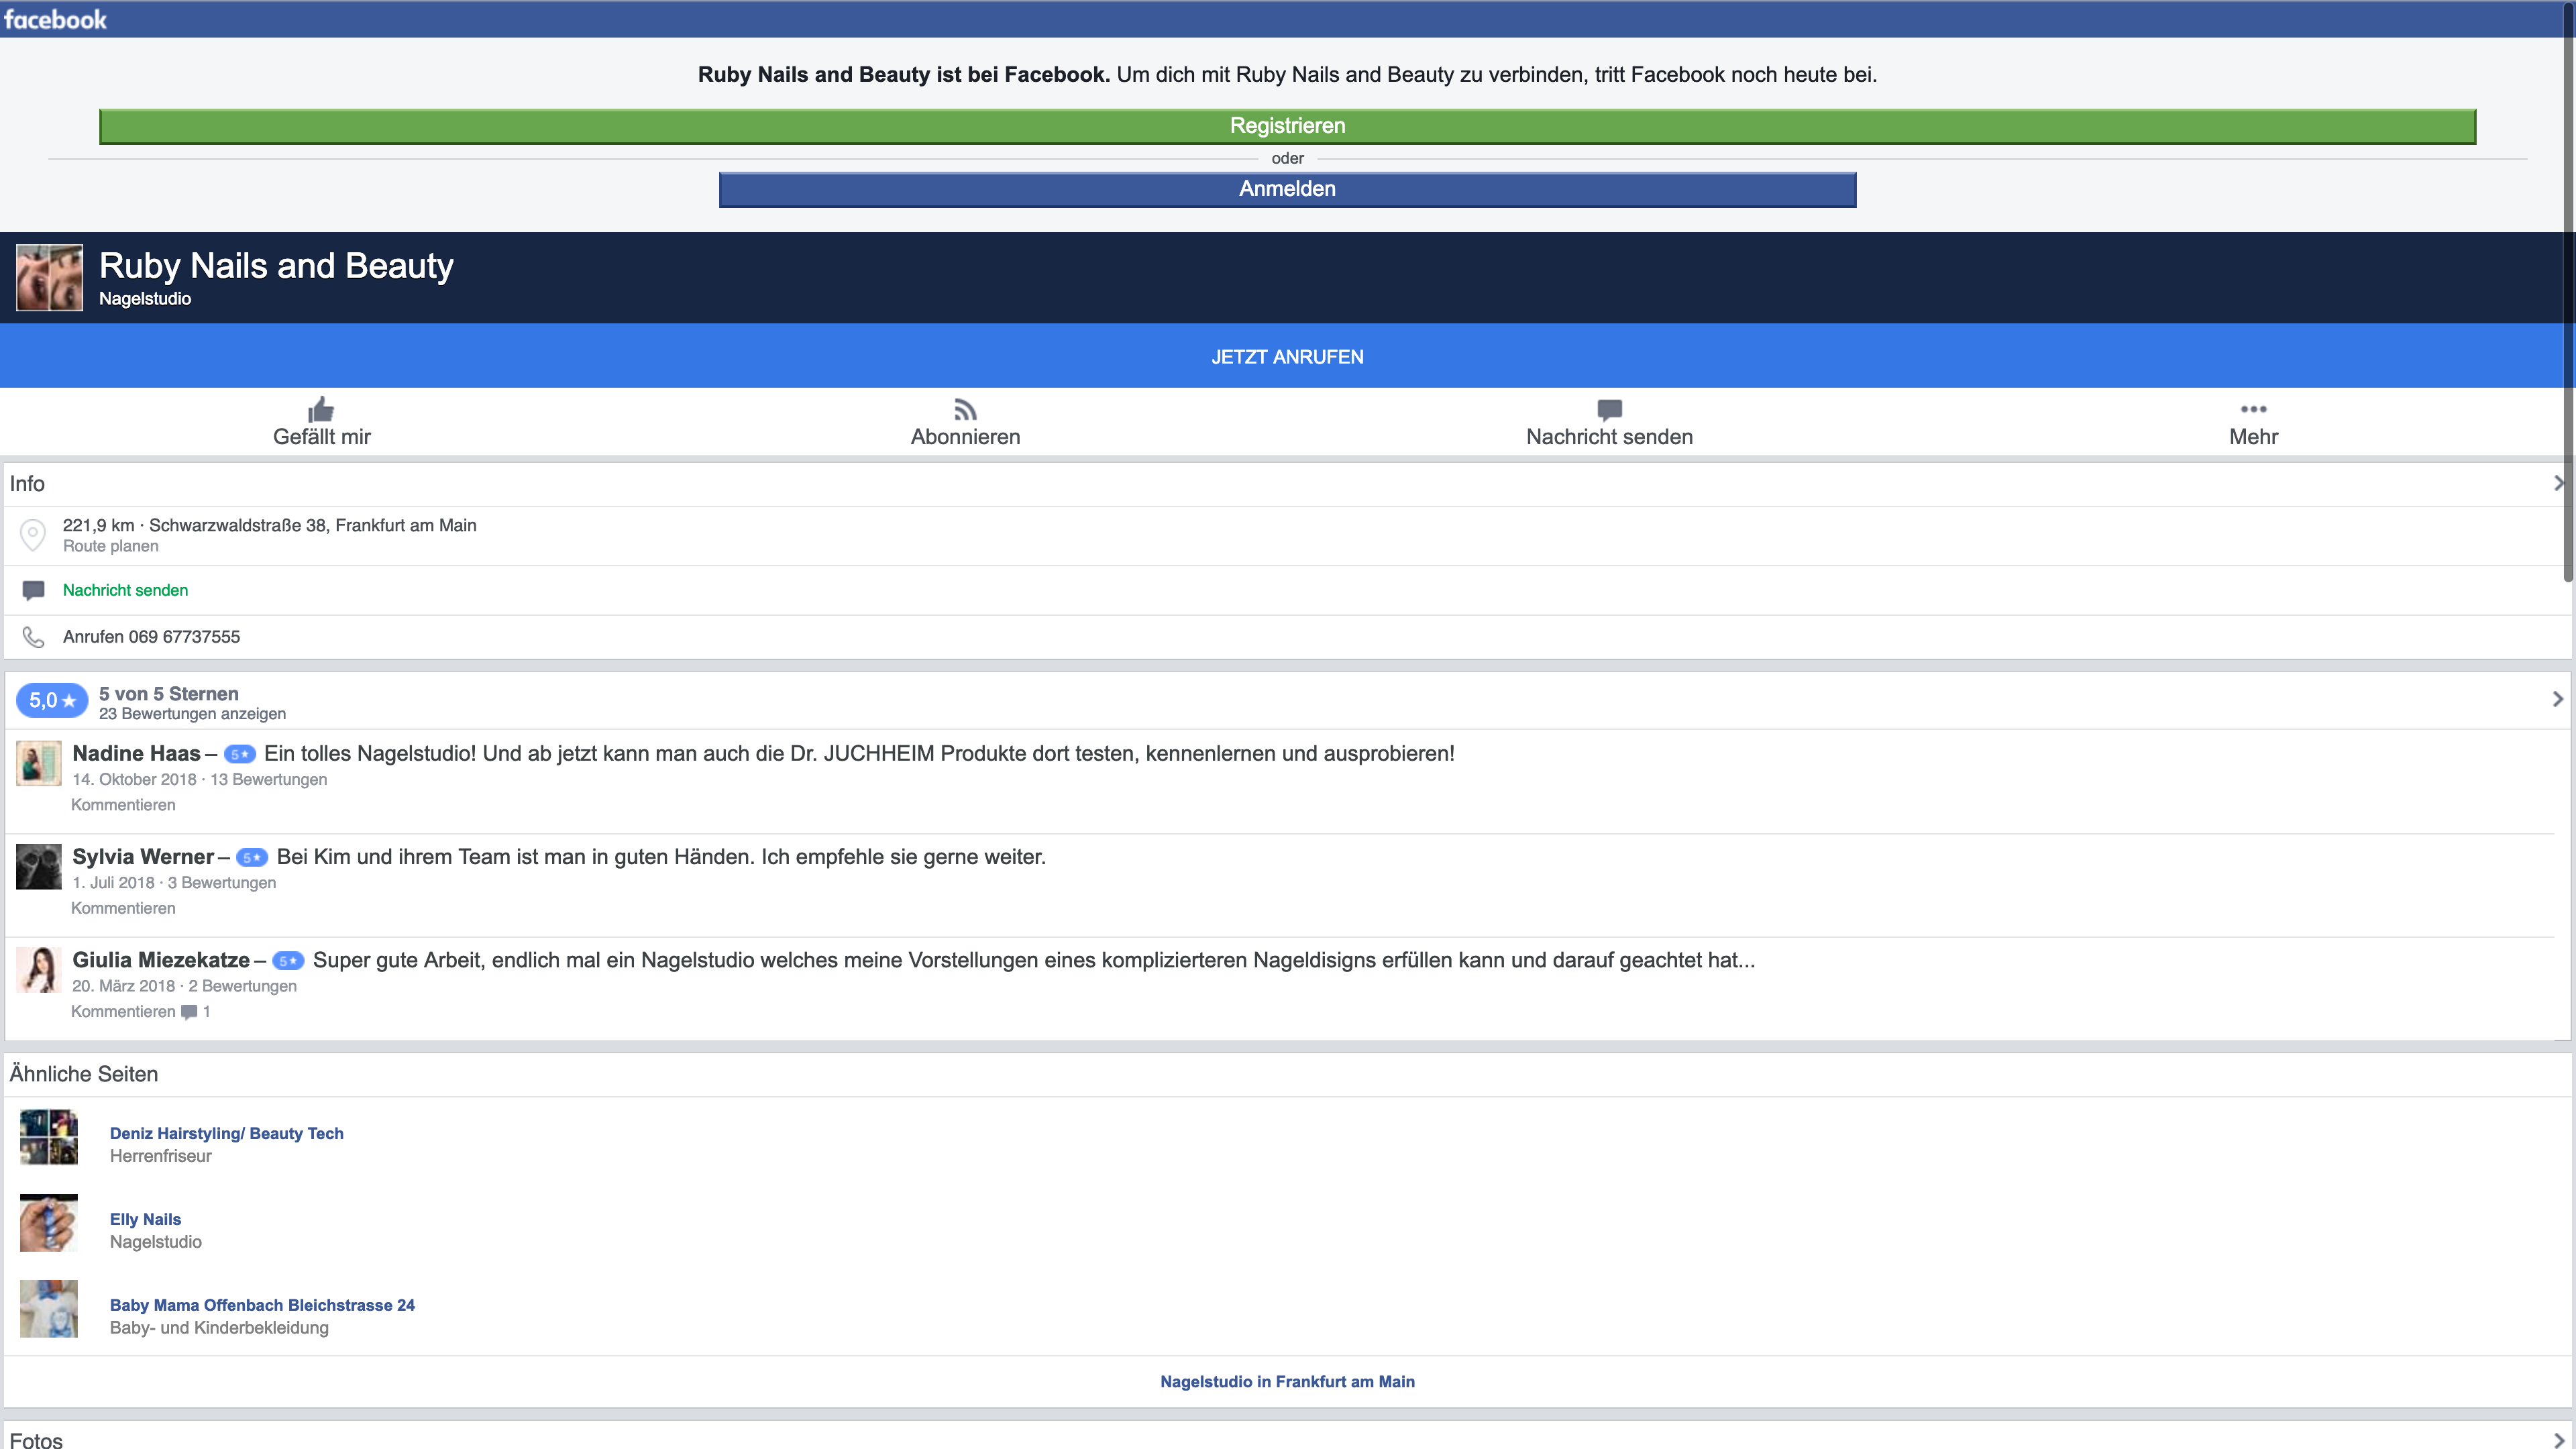Image resolution: width=2576 pixels, height=1449 pixels.
Task: Expand the reviews section chevron arrow
Action: pos(2558,699)
